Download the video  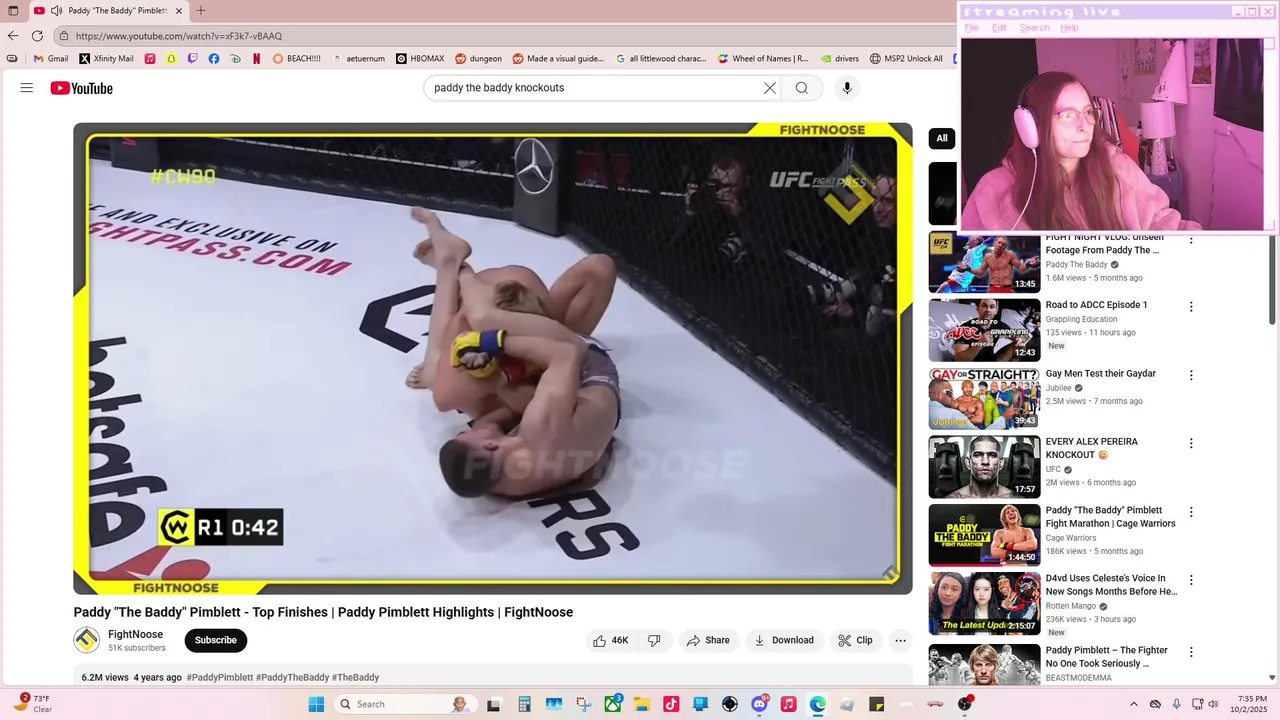point(783,640)
